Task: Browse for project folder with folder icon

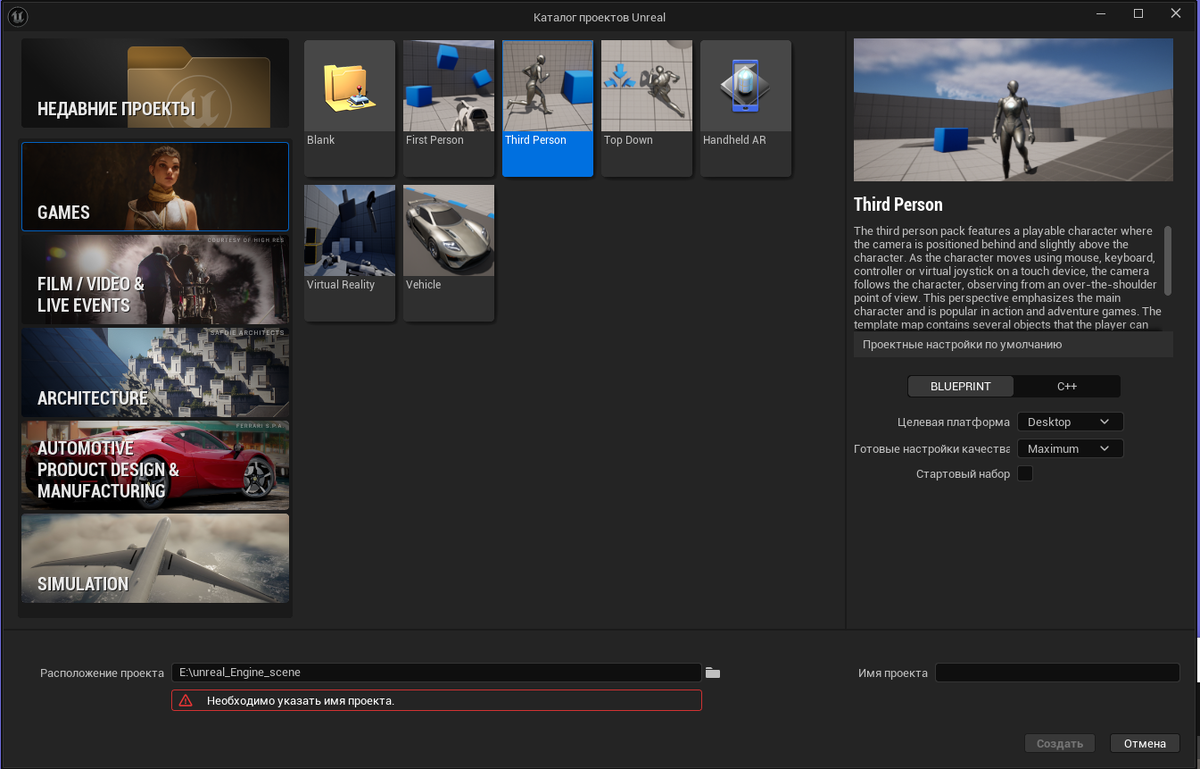Action: (x=713, y=673)
